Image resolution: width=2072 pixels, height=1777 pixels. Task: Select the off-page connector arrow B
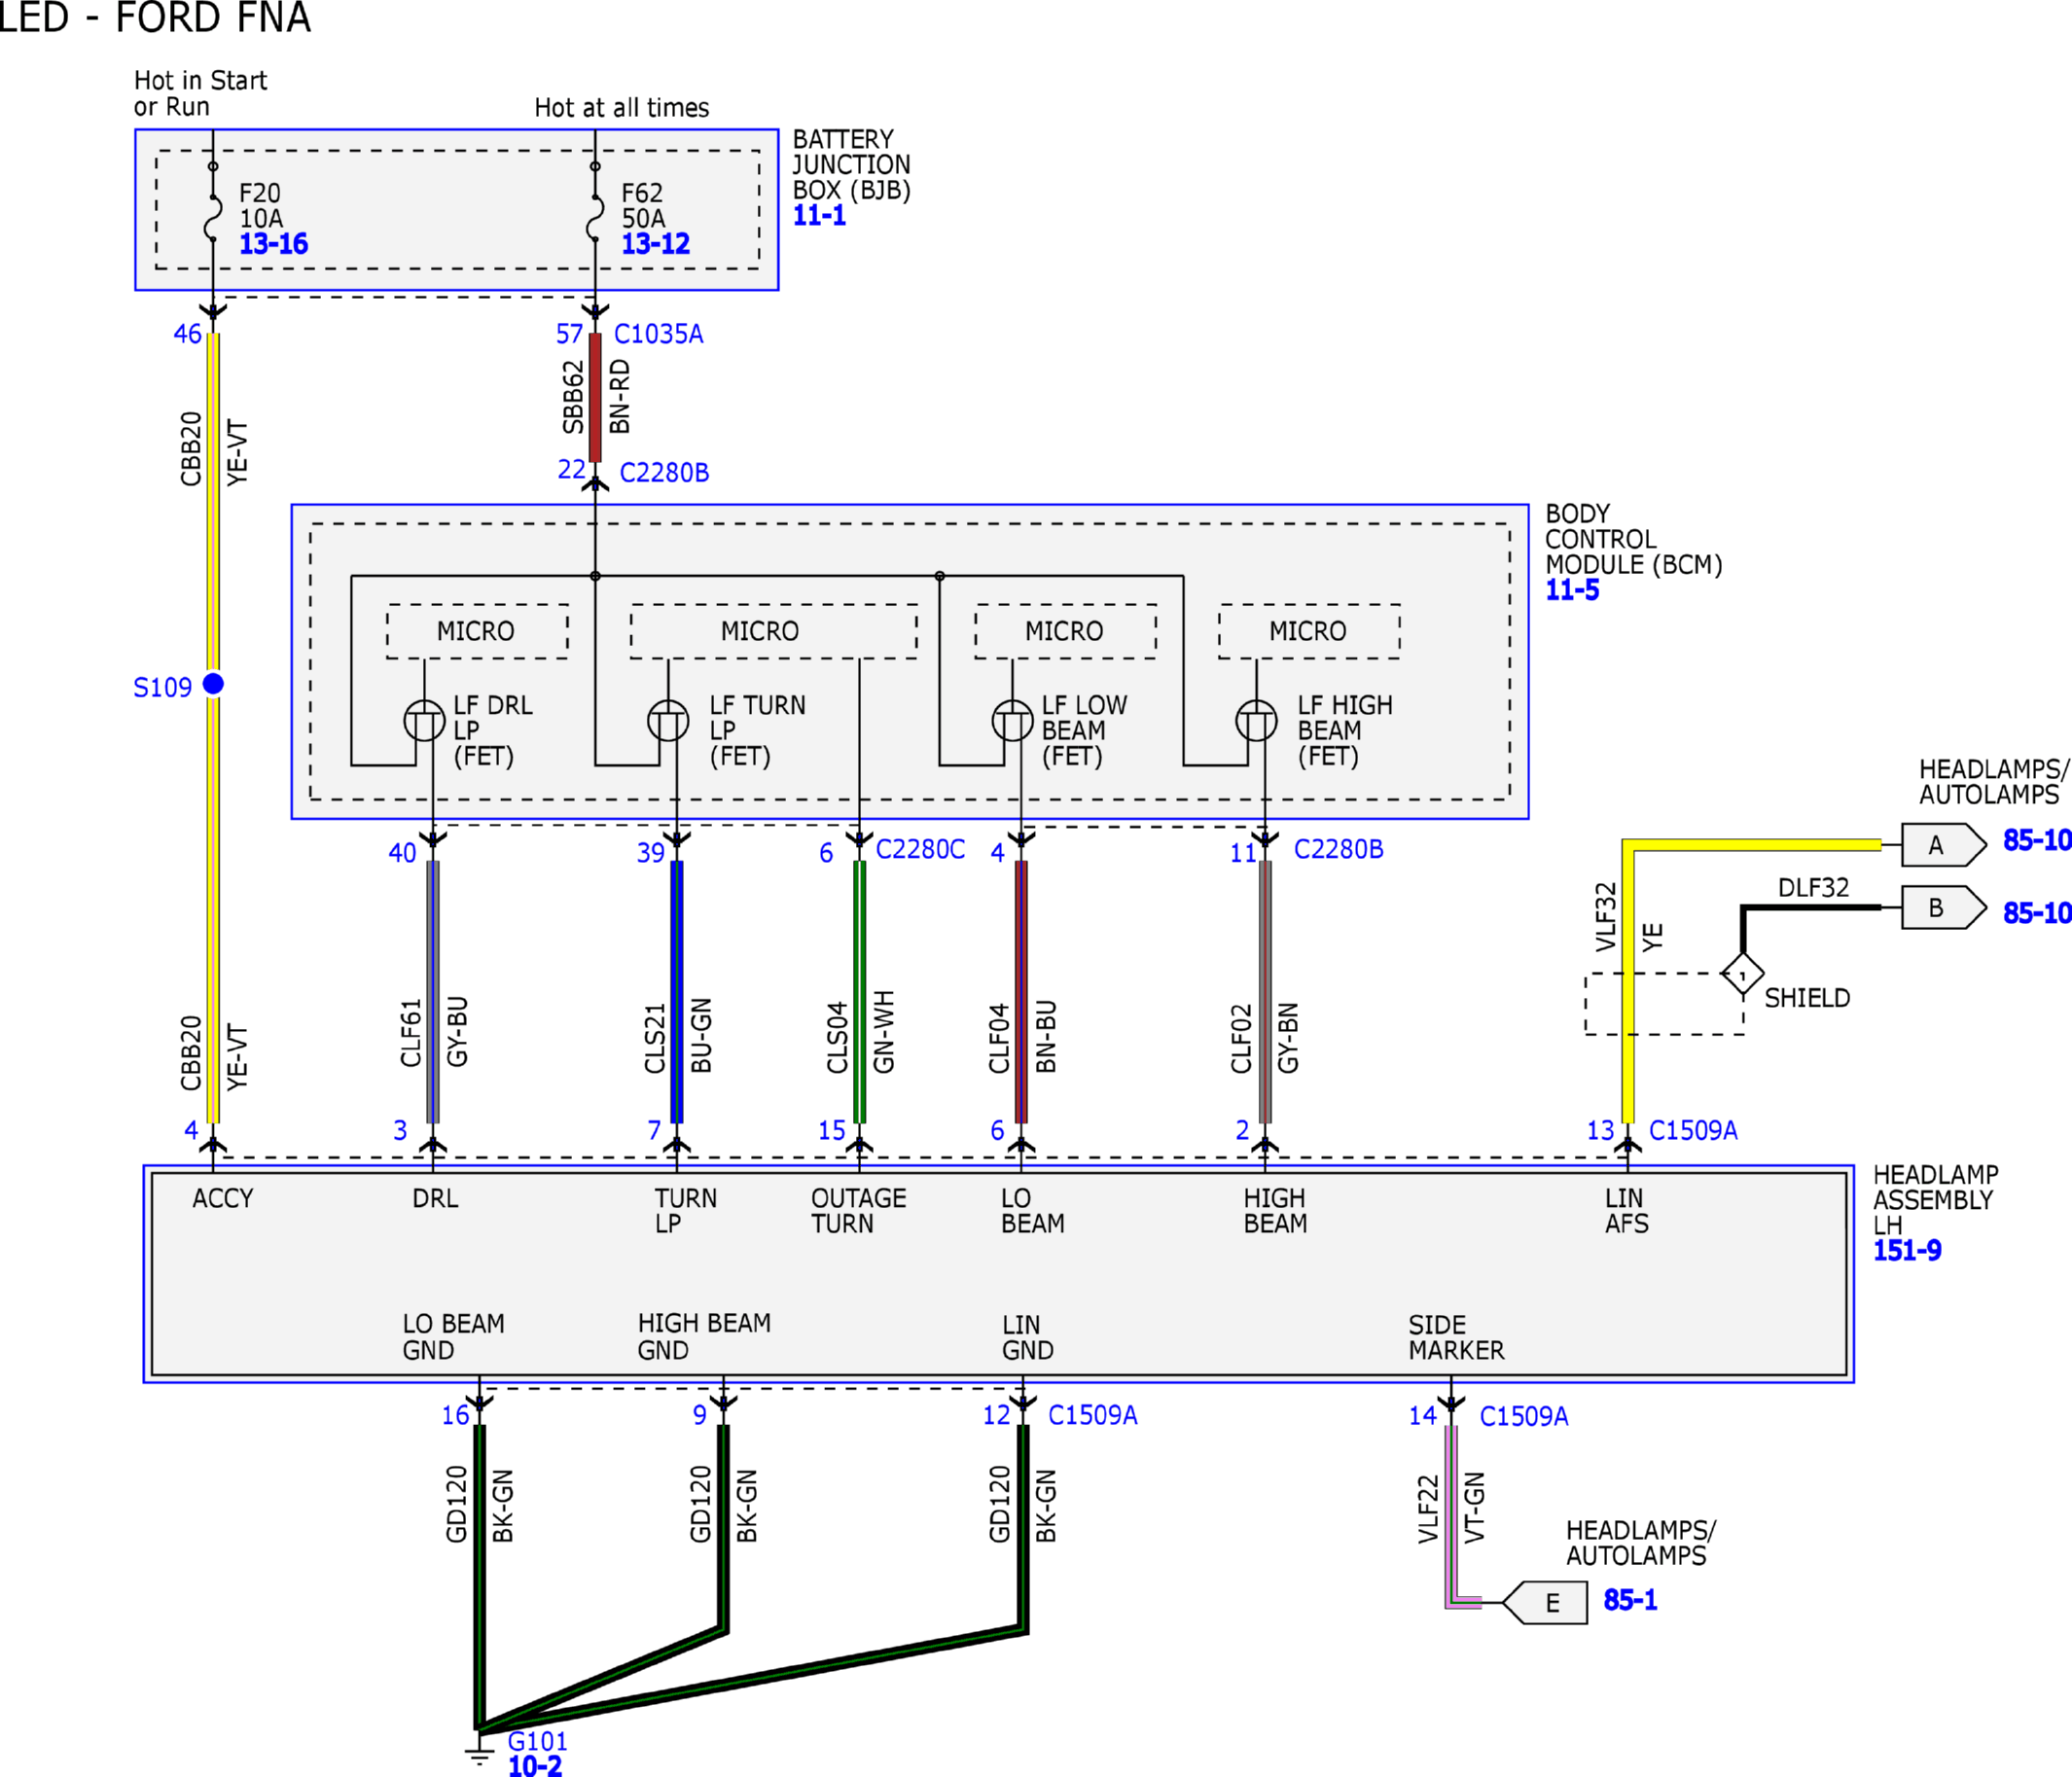coord(1943,908)
